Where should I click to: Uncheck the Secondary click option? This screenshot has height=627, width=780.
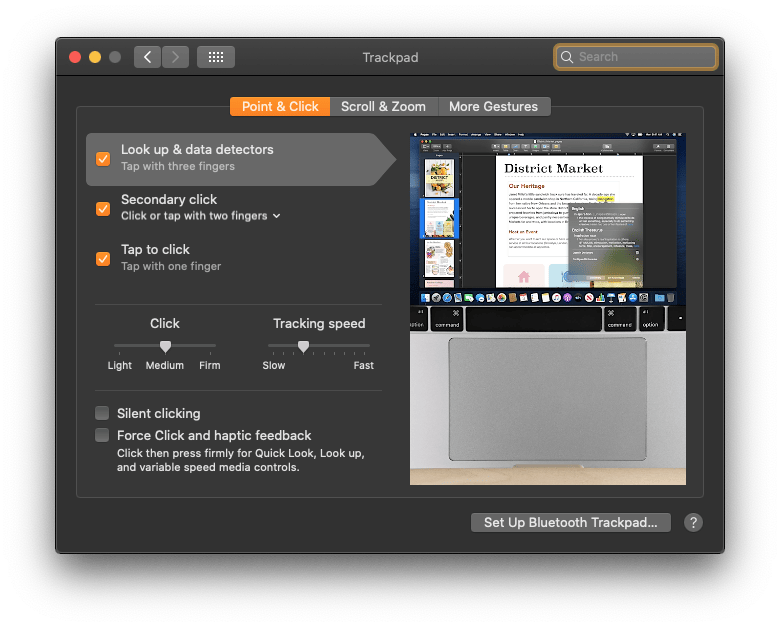point(103,208)
